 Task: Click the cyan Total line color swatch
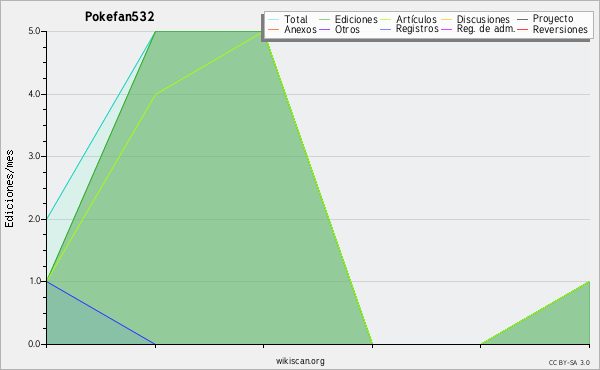coord(274,20)
